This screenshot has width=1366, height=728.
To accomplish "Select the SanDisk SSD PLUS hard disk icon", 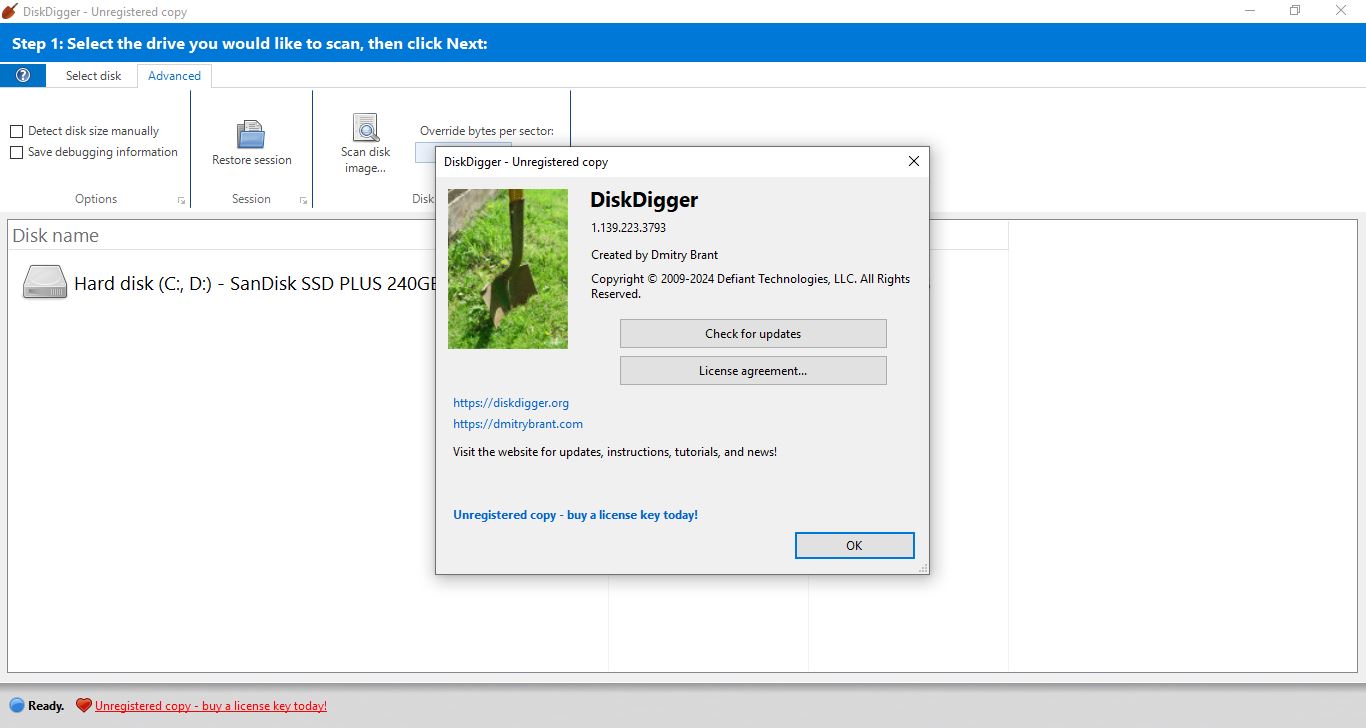I will (45, 283).
